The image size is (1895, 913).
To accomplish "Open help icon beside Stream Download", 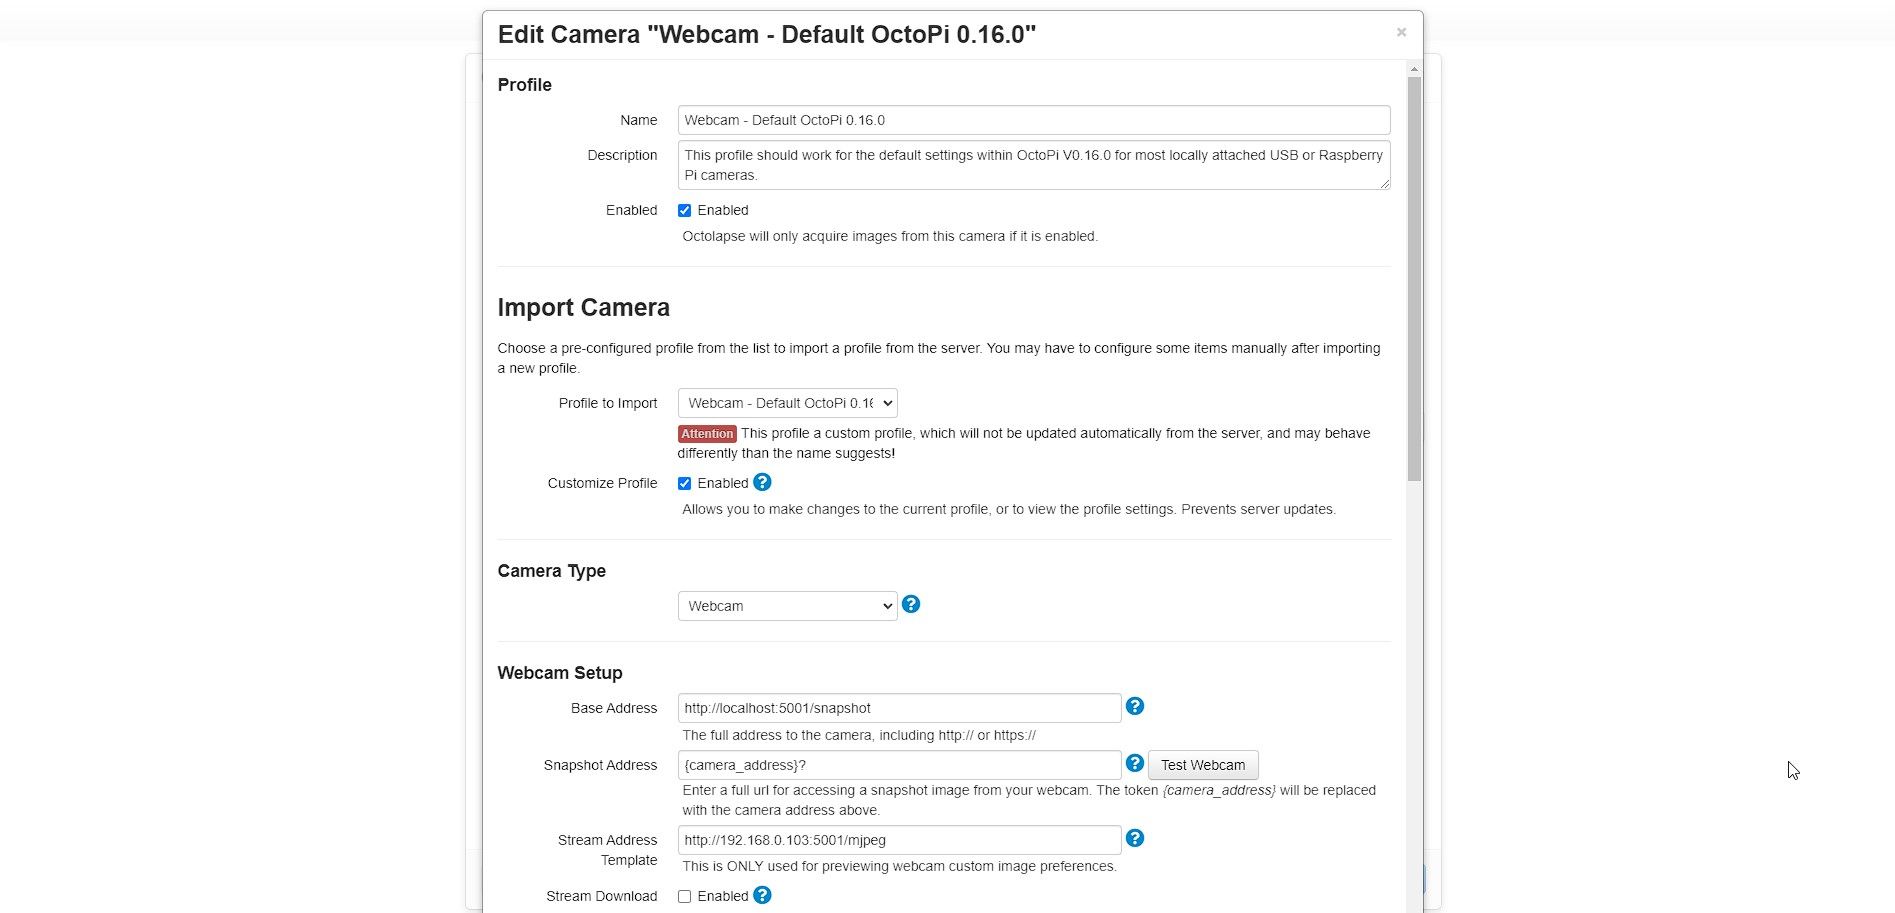I will point(762,895).
